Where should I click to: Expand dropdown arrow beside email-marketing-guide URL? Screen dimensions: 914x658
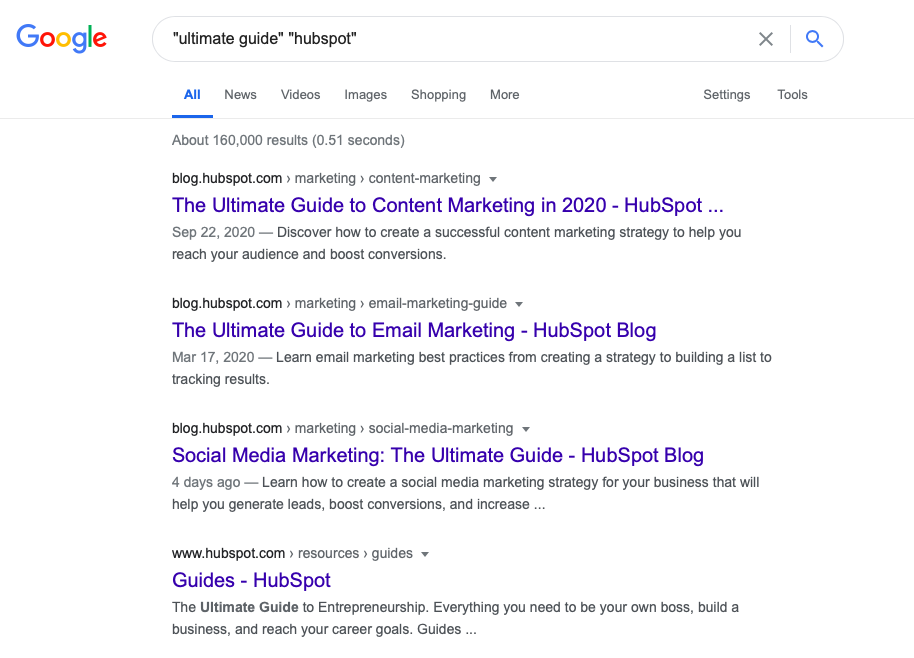(519, 304)
